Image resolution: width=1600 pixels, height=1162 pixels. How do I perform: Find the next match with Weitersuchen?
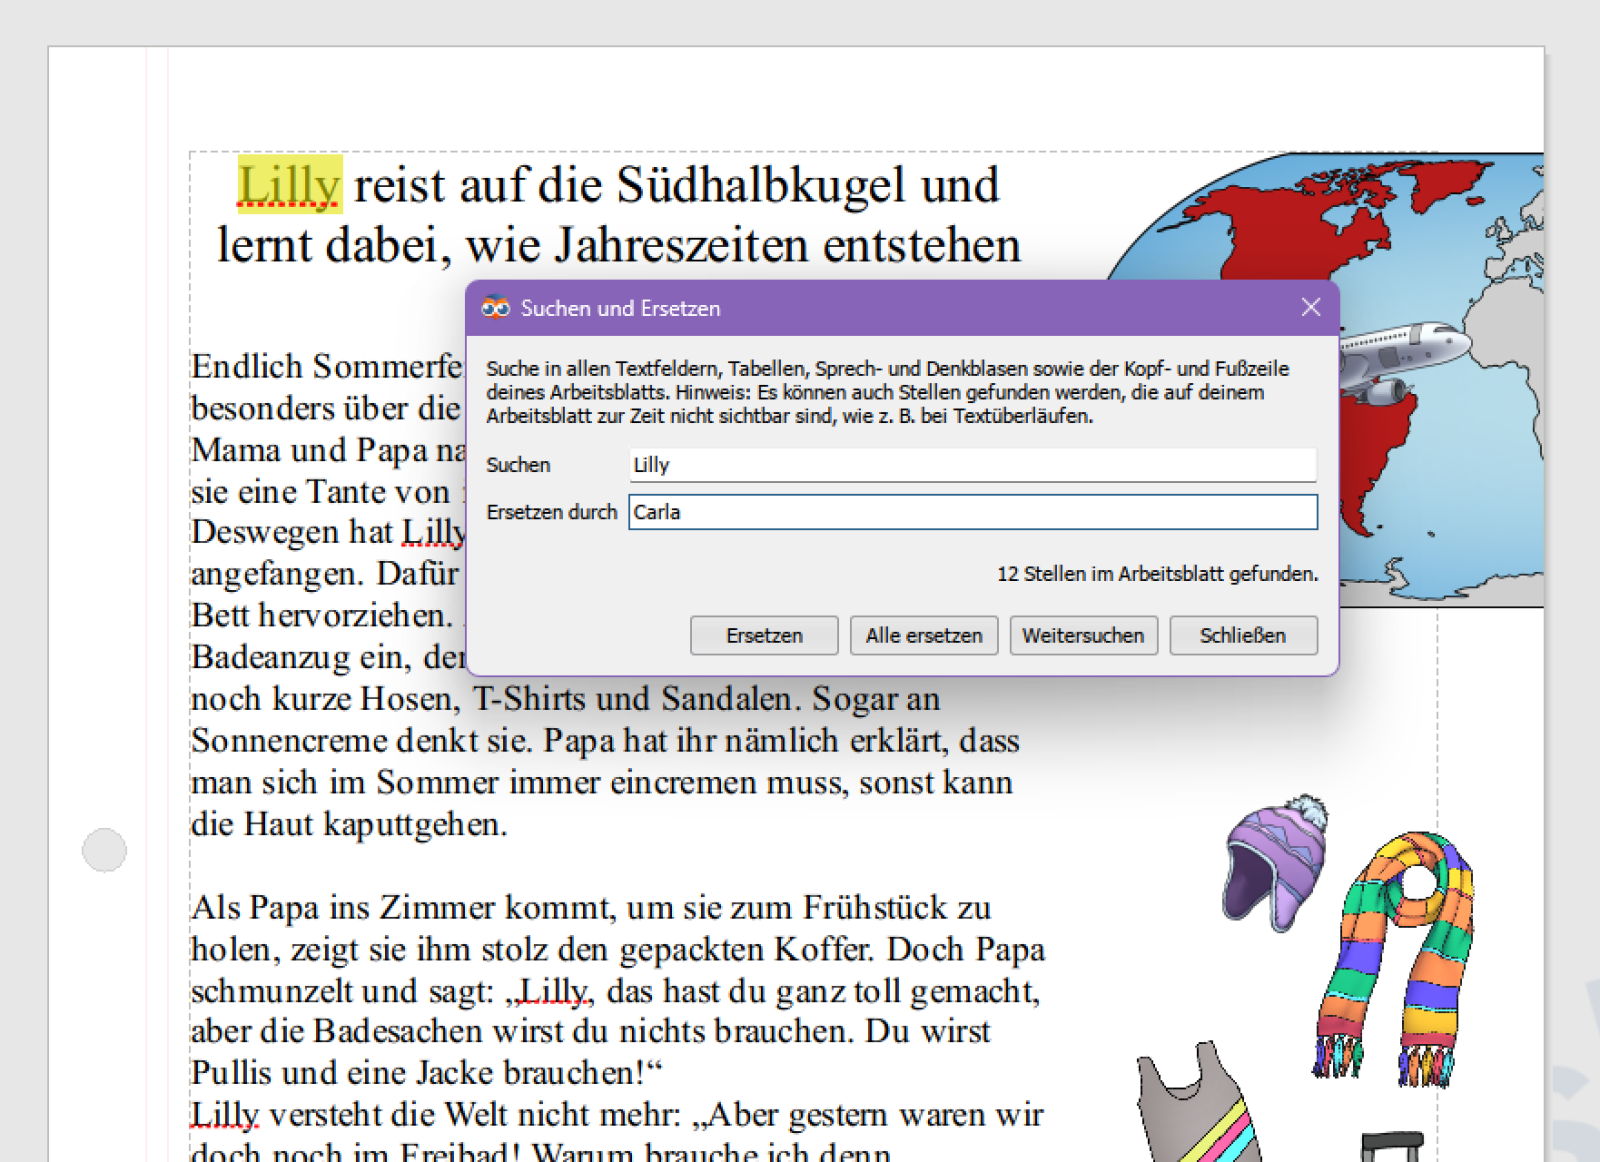[1083, 636]
